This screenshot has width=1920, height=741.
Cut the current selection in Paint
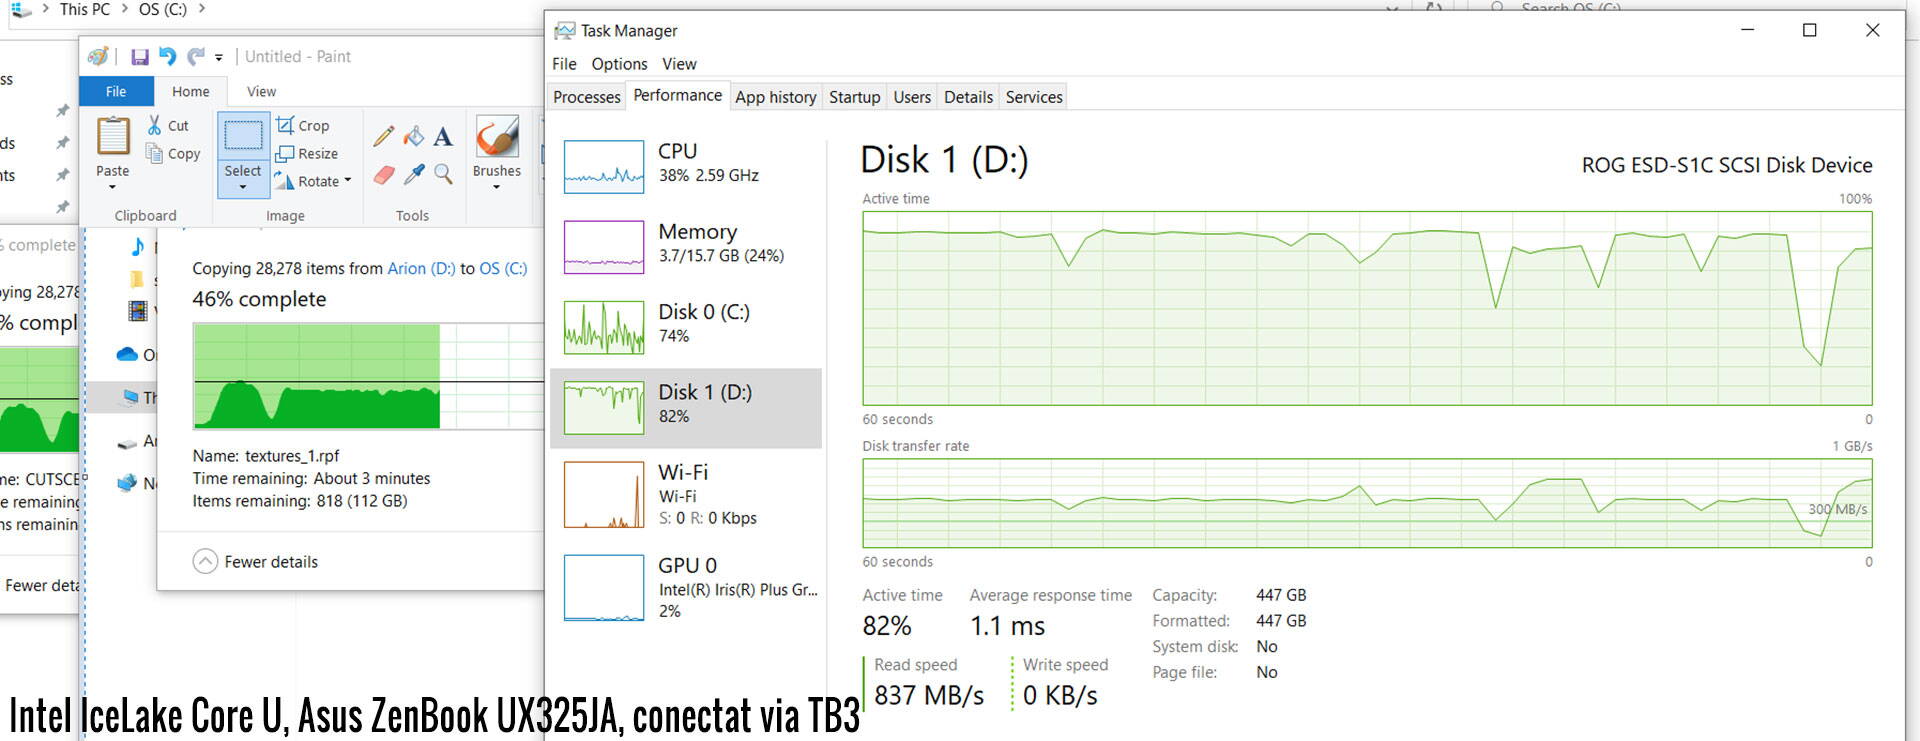click(169, 126)
